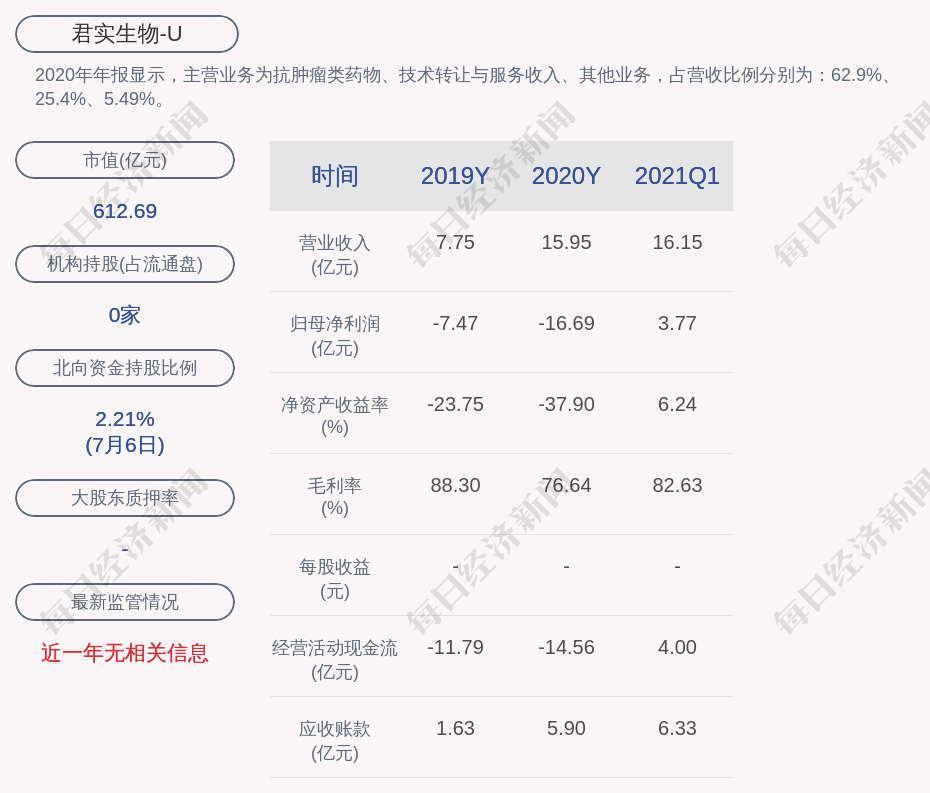
Task: Click the 君实生物-U company name pill
Action: (x=127, y=34)
